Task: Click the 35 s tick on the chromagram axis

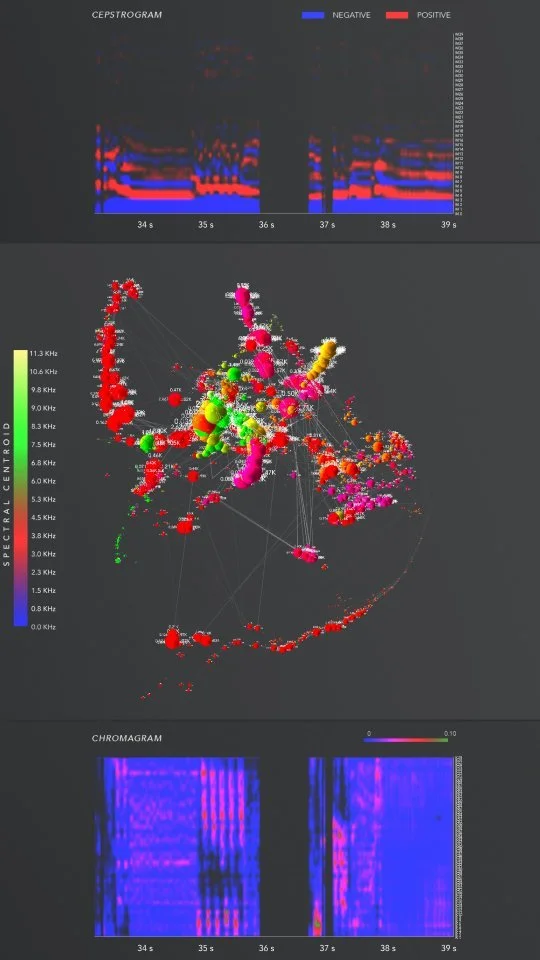Action: click(206, 948)
